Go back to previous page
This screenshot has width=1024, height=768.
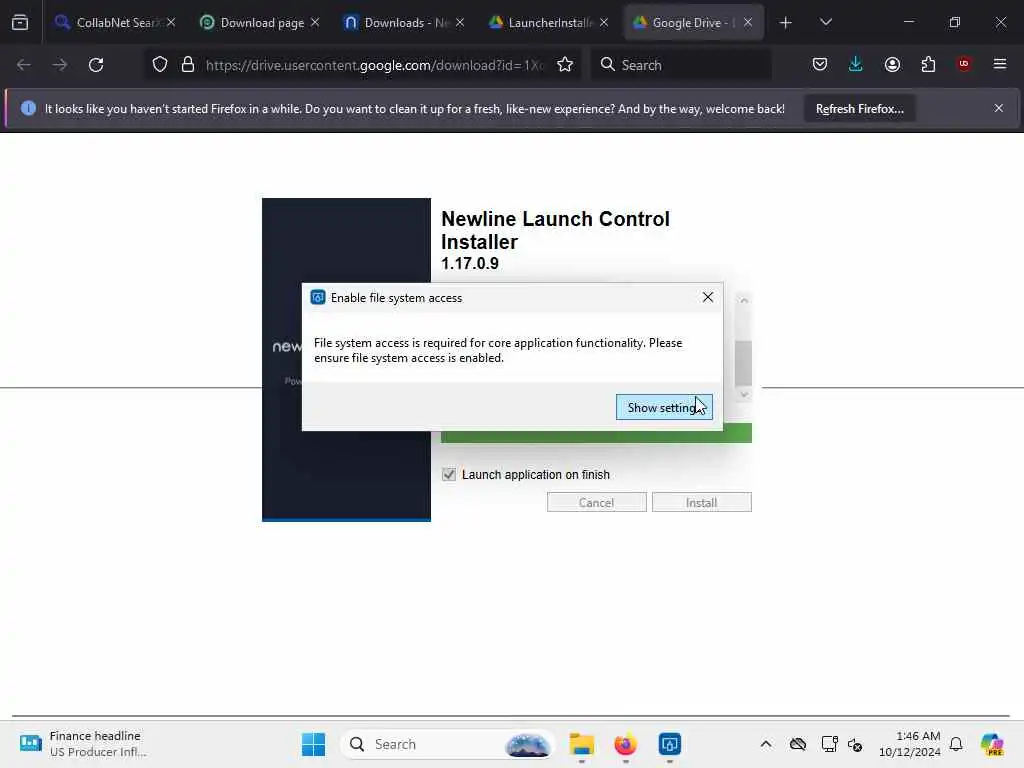pos(24,65)
